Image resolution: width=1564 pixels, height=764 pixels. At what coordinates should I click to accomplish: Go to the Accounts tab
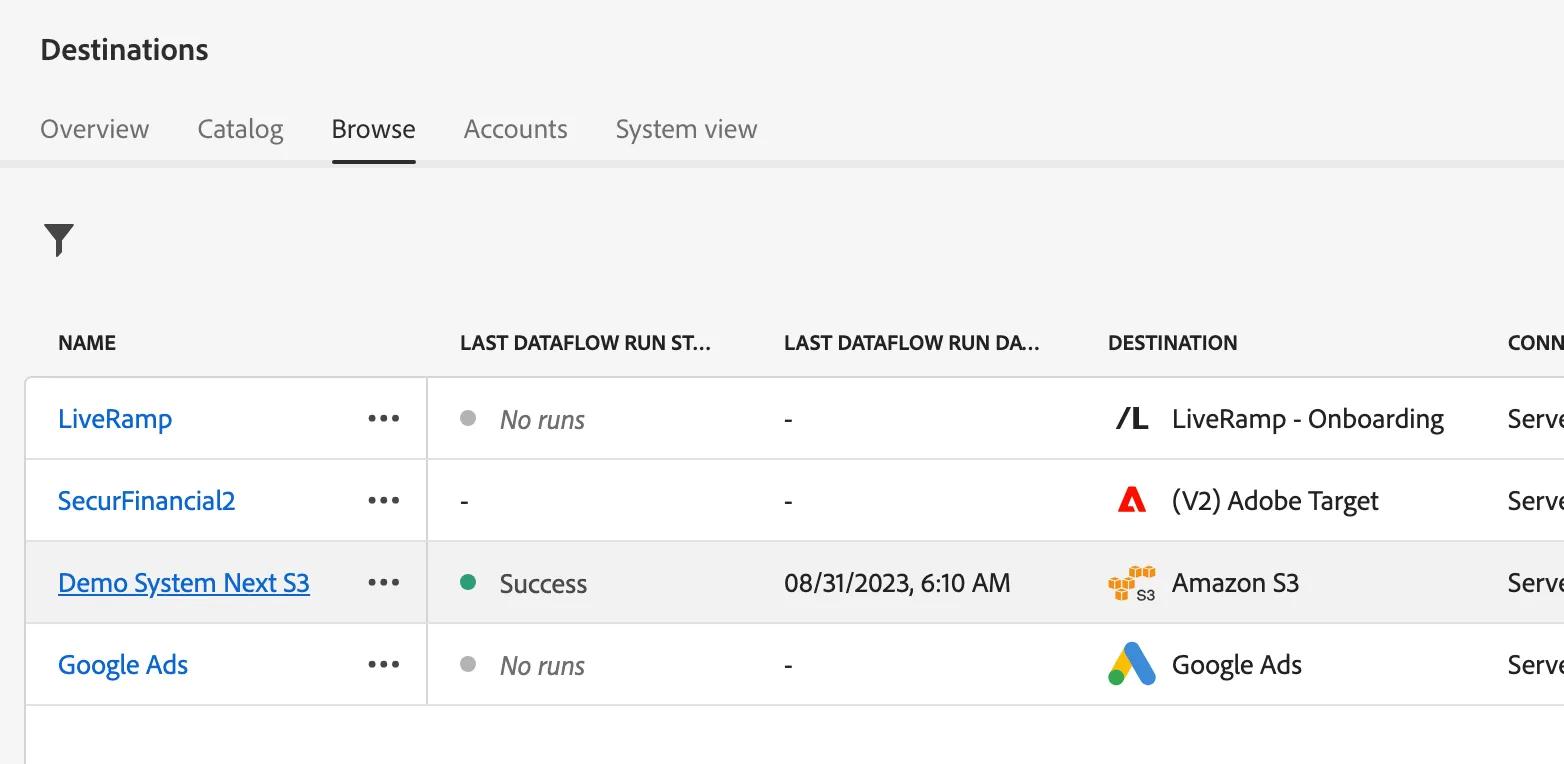point(516,129)
